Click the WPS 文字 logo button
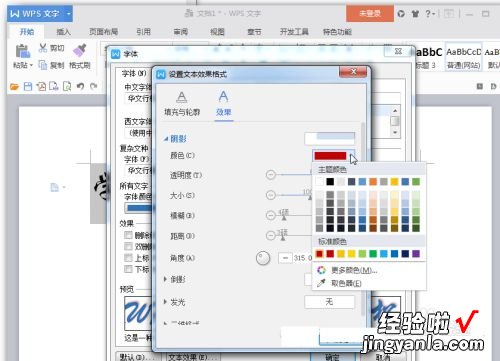 click(34, 14)
